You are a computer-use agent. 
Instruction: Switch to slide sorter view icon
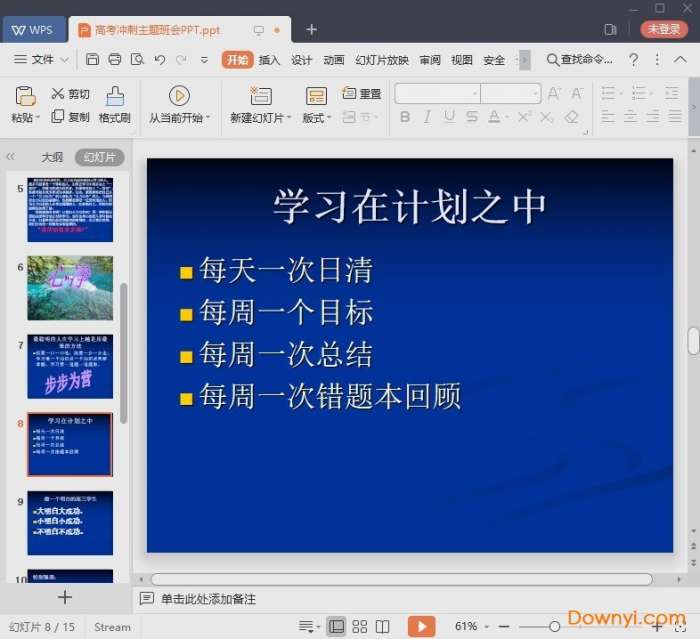pos(360,627)
